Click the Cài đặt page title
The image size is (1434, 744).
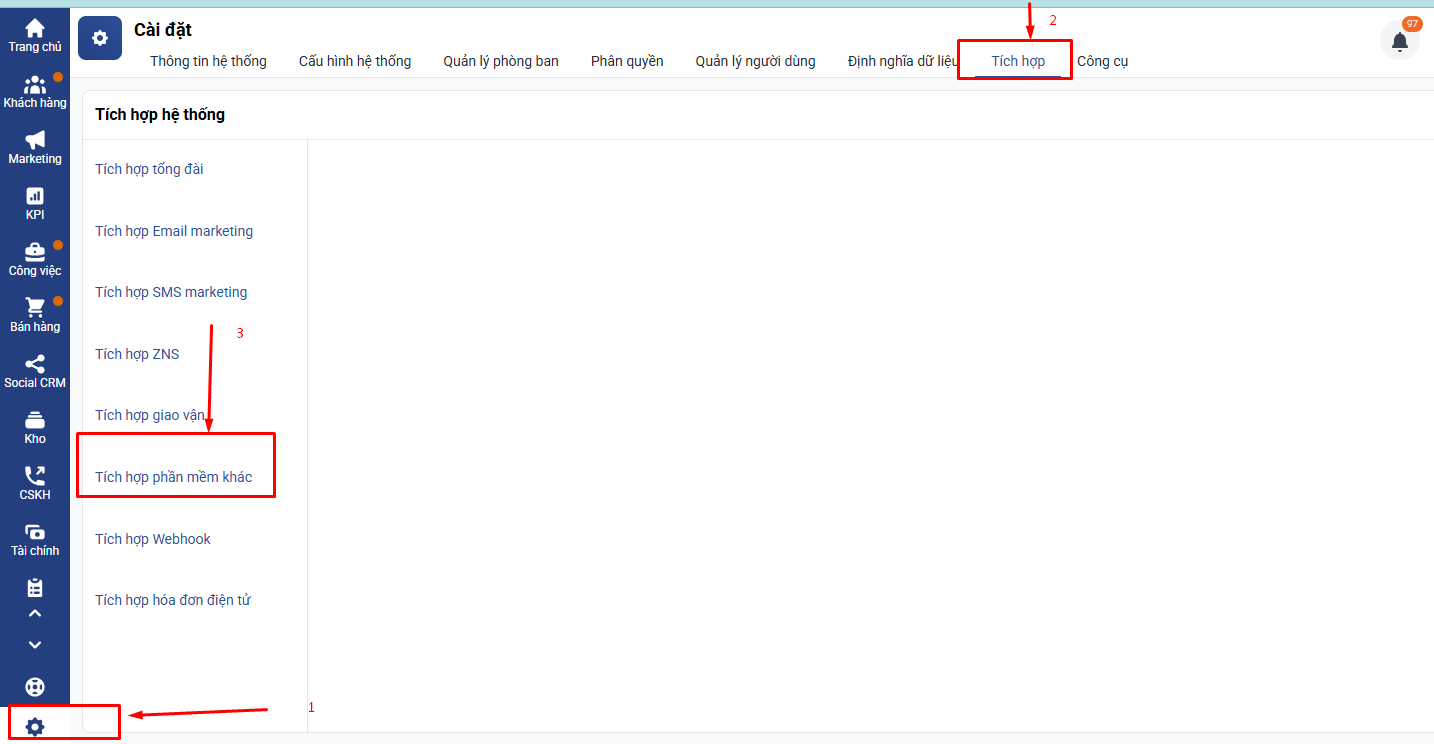pos(163,30)
